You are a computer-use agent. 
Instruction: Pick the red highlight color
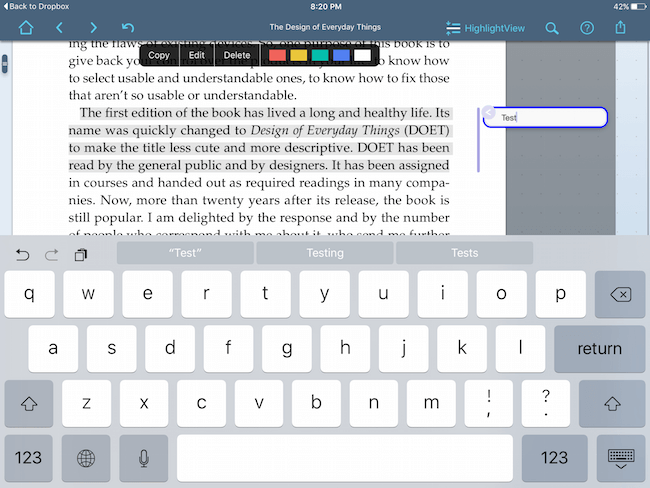pyautogui.click(x=277, y=55)
